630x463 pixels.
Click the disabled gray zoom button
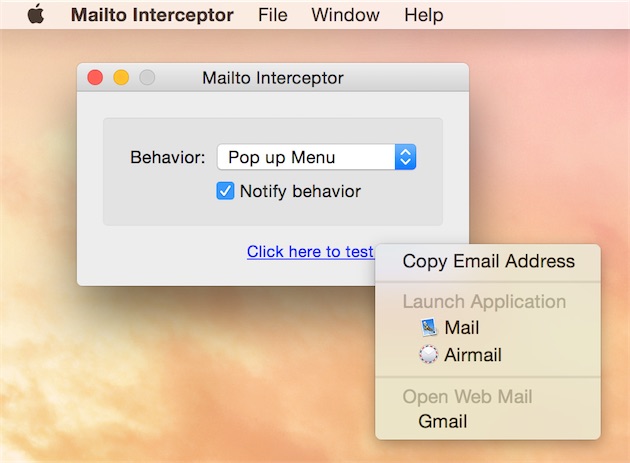(147, 77)
